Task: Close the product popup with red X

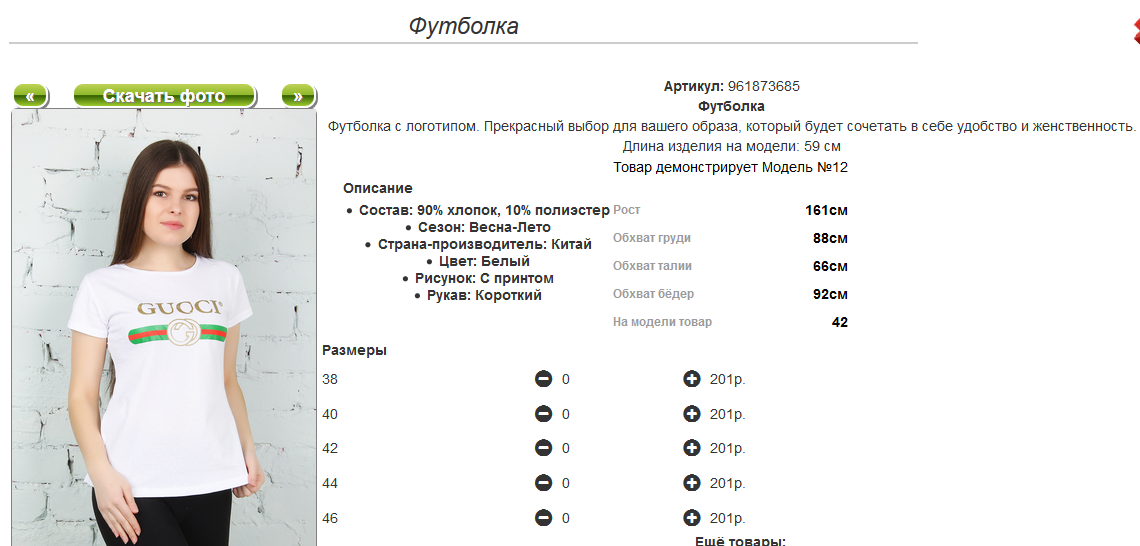Action: coord(1135,32)
